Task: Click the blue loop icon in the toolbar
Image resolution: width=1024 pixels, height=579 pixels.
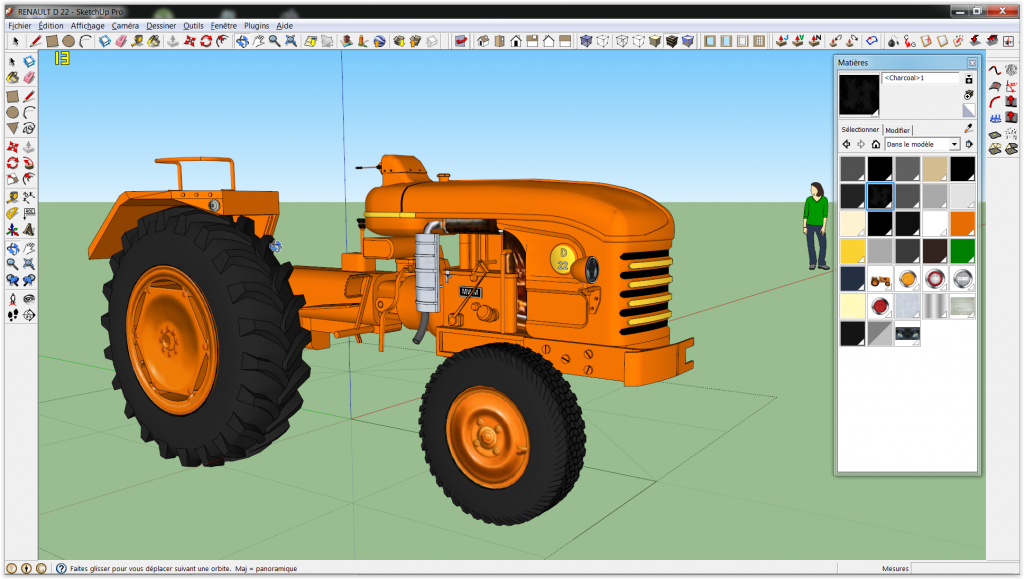Action: click(872, 41)
